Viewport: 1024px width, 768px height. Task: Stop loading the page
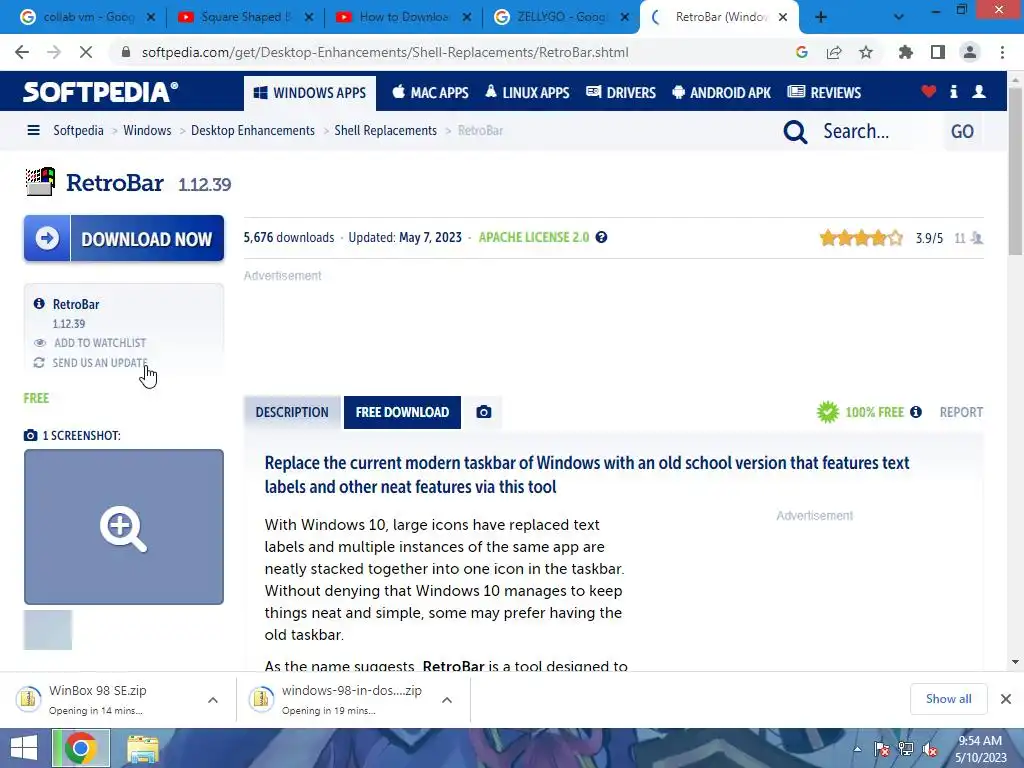coord(86,52)
